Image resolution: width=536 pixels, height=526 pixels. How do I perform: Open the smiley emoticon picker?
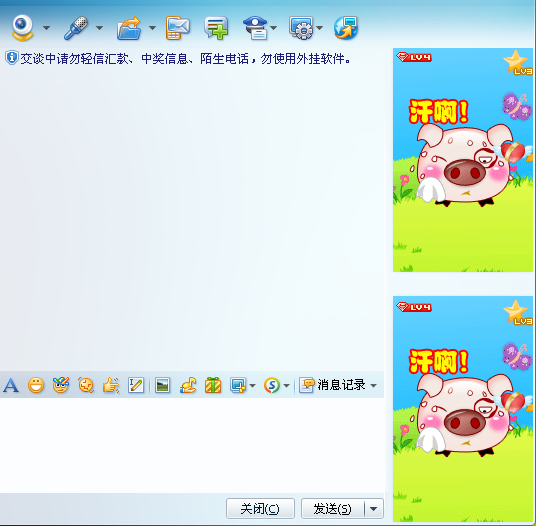click(x=36, y=386)
